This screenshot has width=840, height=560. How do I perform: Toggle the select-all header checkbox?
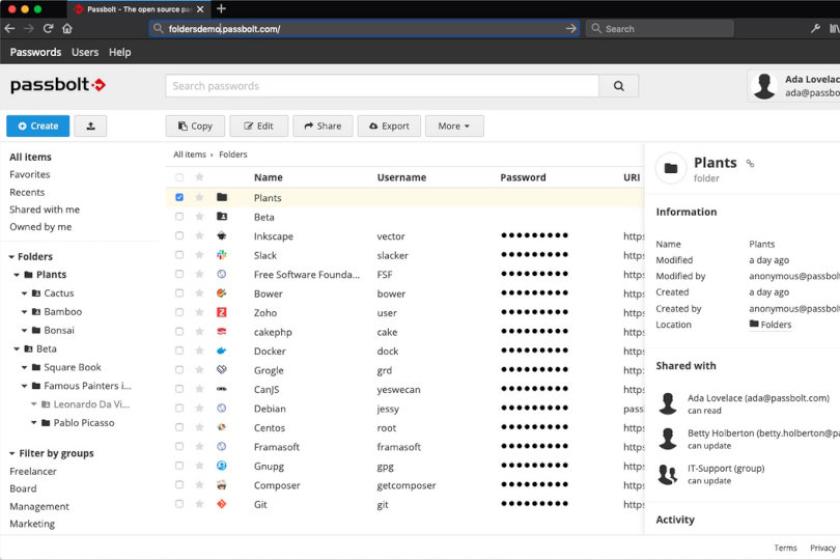pyautogui.click(x=179, y=177)
